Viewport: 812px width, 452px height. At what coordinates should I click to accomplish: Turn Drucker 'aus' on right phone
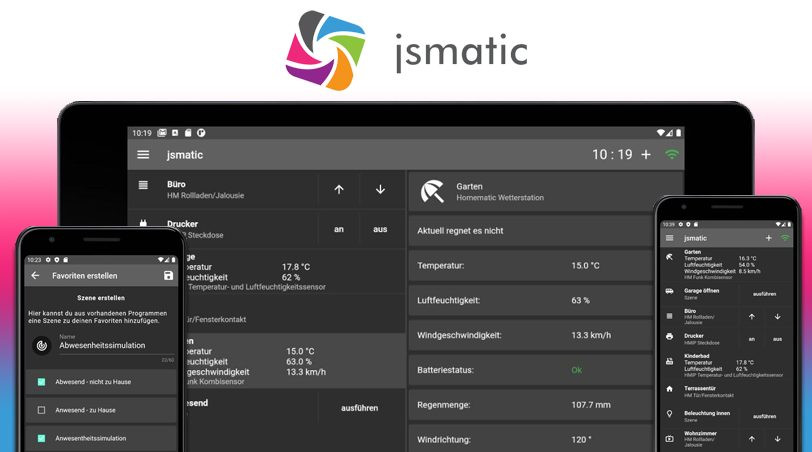777,339
